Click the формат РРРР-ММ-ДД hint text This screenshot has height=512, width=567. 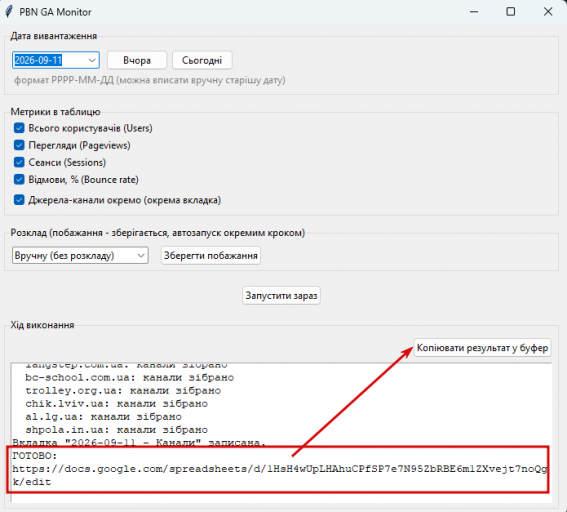pos(149,80)
